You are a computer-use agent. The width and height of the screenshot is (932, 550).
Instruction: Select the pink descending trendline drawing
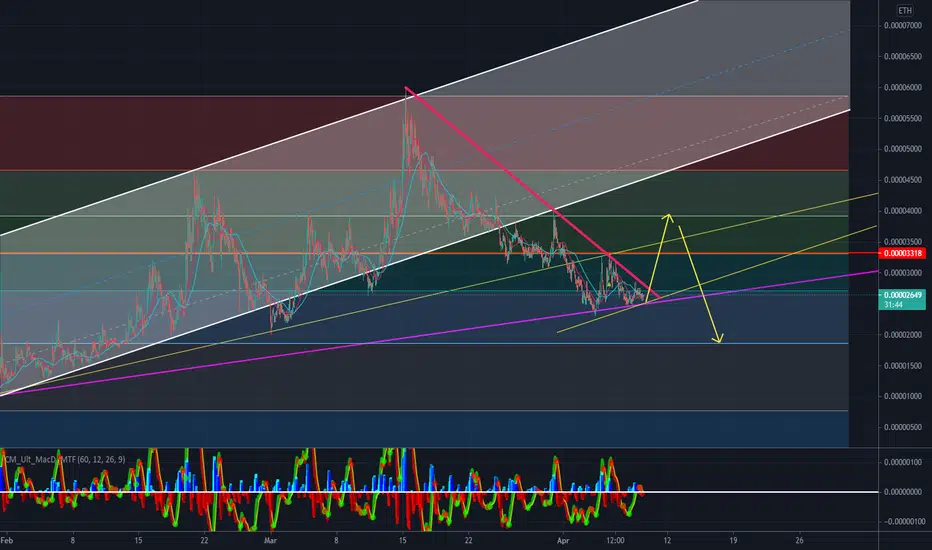pyautogui.click(x=533, y=193)
